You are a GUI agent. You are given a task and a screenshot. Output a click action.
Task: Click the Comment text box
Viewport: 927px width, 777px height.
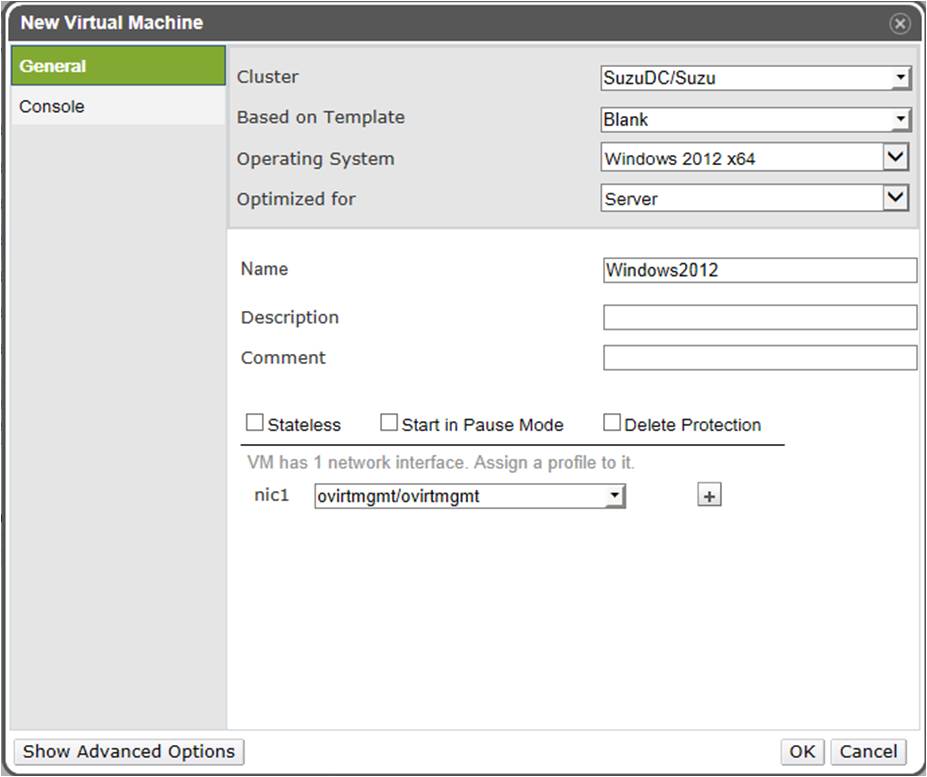tap(759, 358)
